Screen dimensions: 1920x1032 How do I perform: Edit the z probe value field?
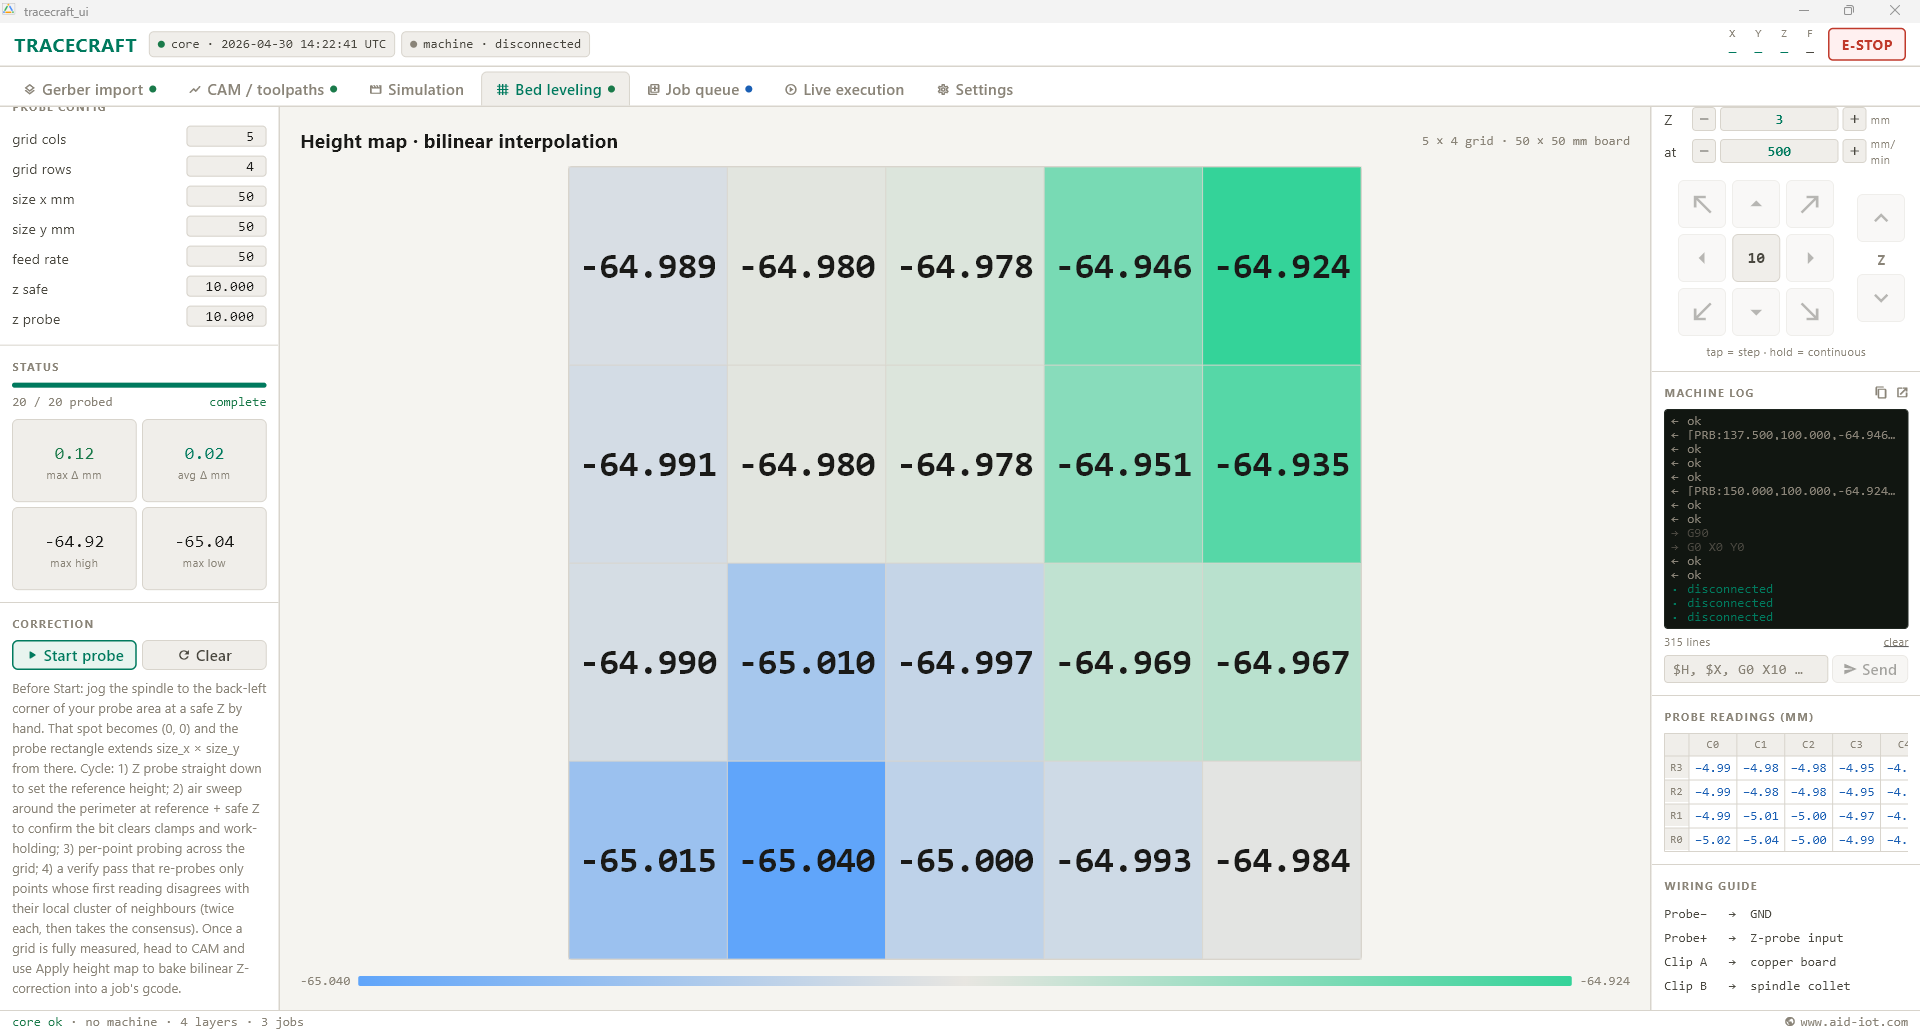[226, 317]
